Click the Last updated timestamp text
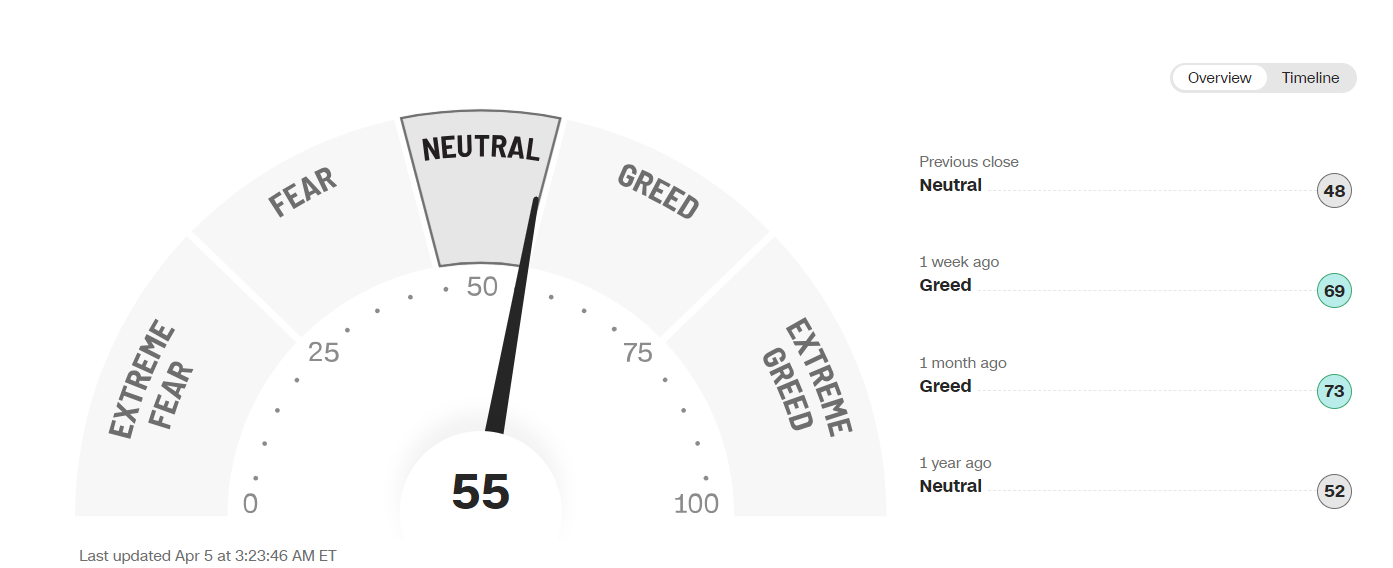 click(208, 555)
